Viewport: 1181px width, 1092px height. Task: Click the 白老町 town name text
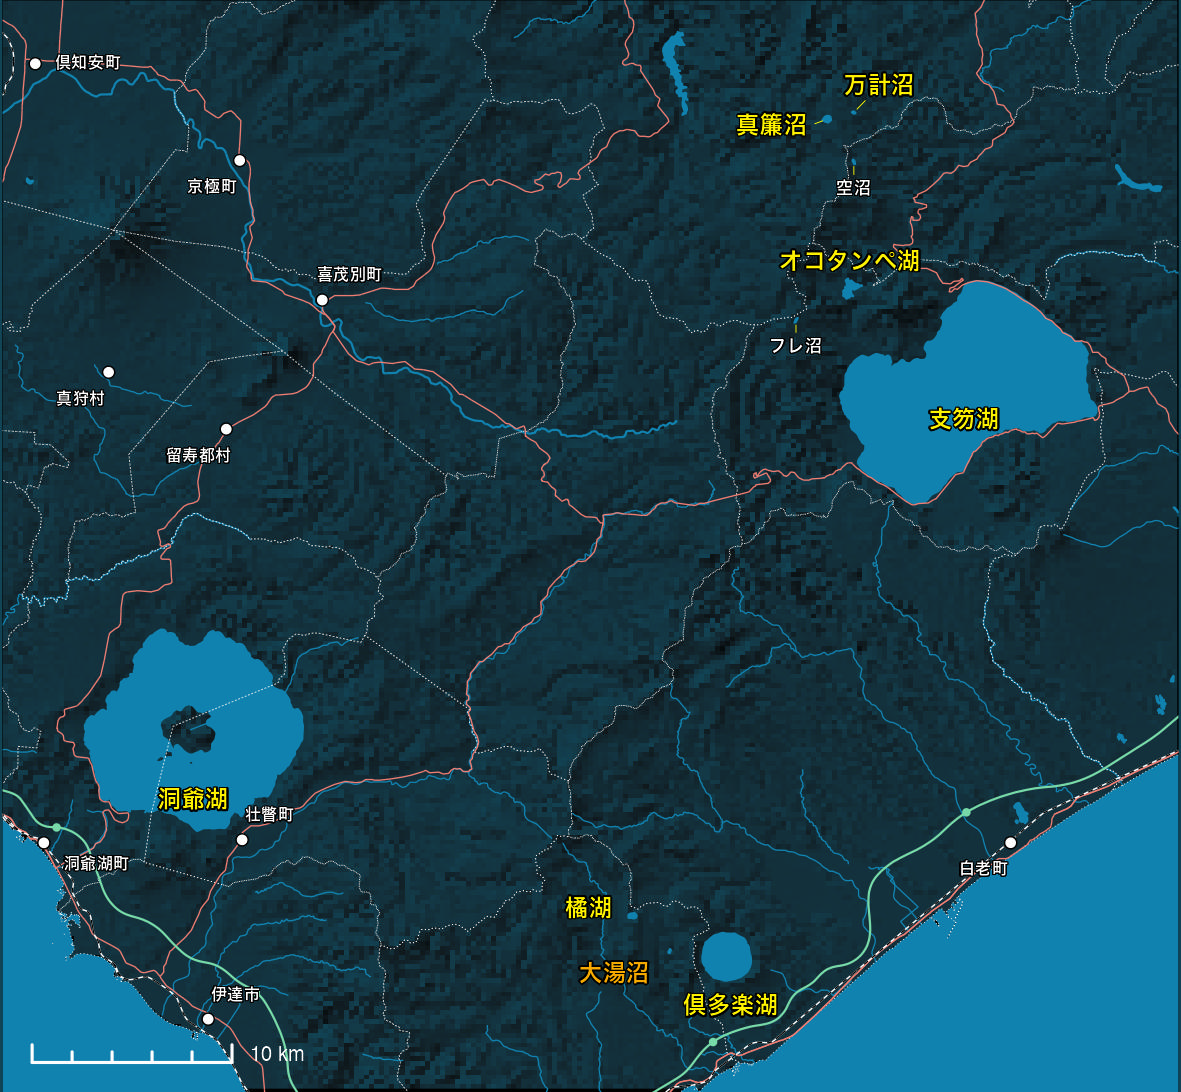click(984, 868)
